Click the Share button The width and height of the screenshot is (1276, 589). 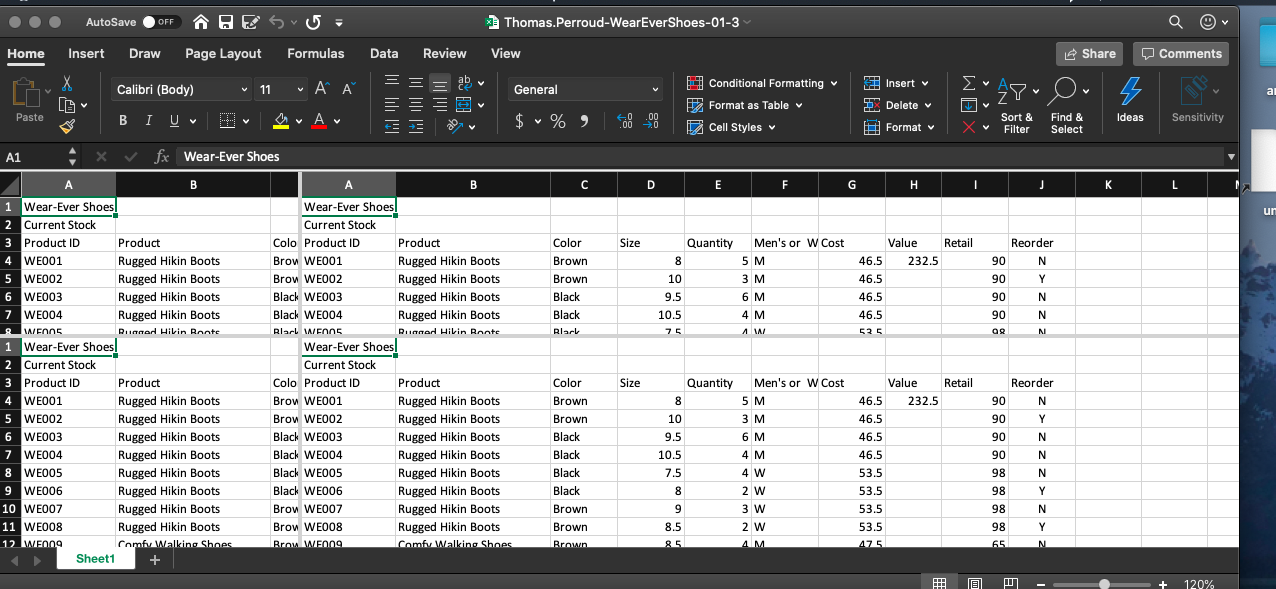pos(1089,54)
